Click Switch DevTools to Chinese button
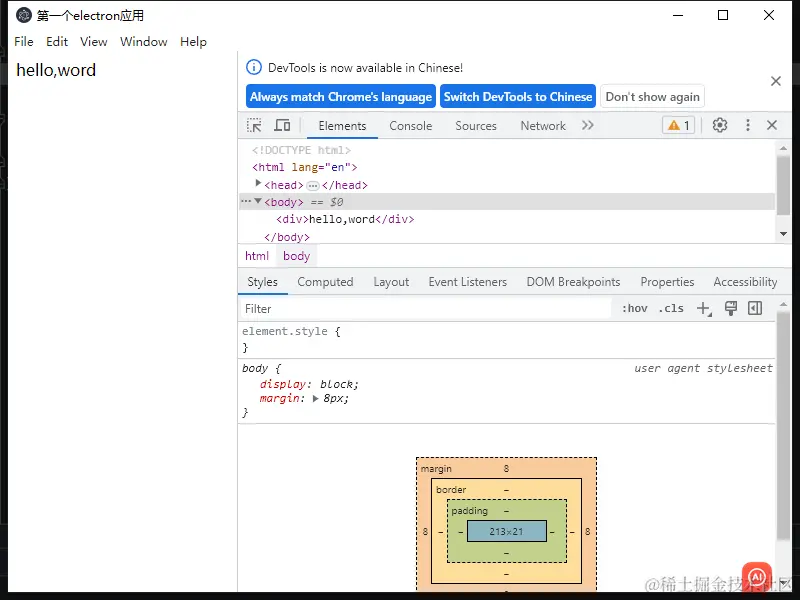Screen dimensions: 800x600 [518, 96]
